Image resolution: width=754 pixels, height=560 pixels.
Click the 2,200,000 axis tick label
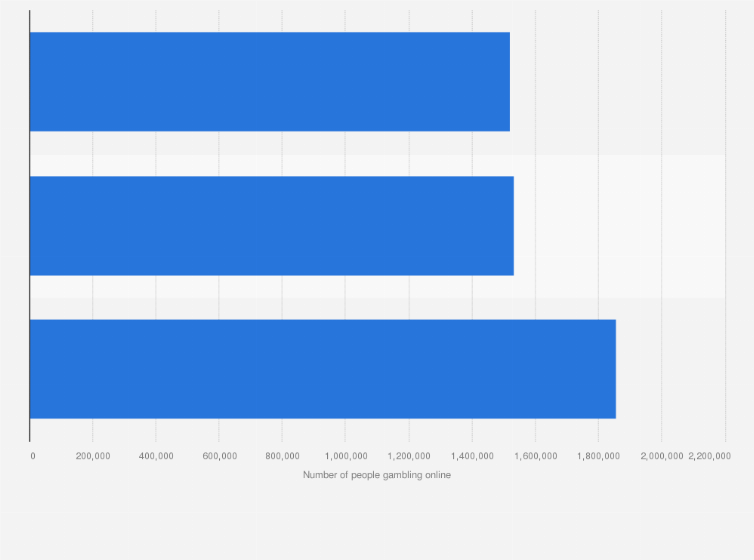click(x=709, y=456)
